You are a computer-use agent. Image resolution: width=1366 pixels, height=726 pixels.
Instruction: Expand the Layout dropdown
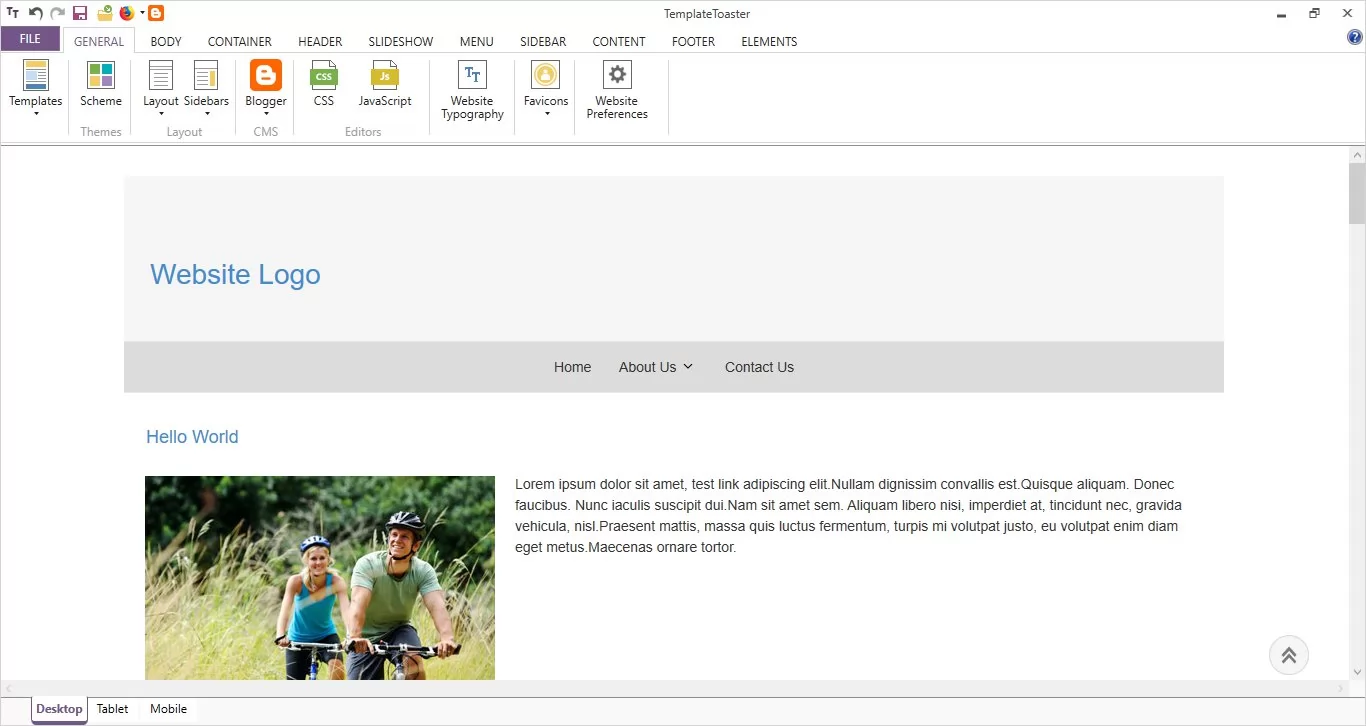[161, 113]
